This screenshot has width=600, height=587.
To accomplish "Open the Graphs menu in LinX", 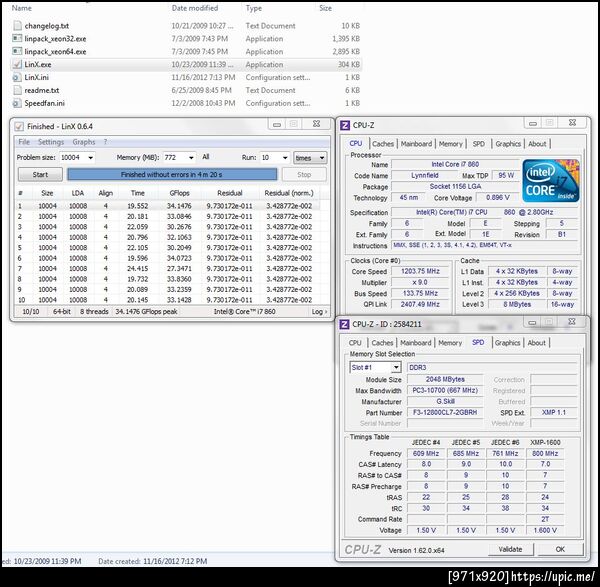I will [84, 142].
